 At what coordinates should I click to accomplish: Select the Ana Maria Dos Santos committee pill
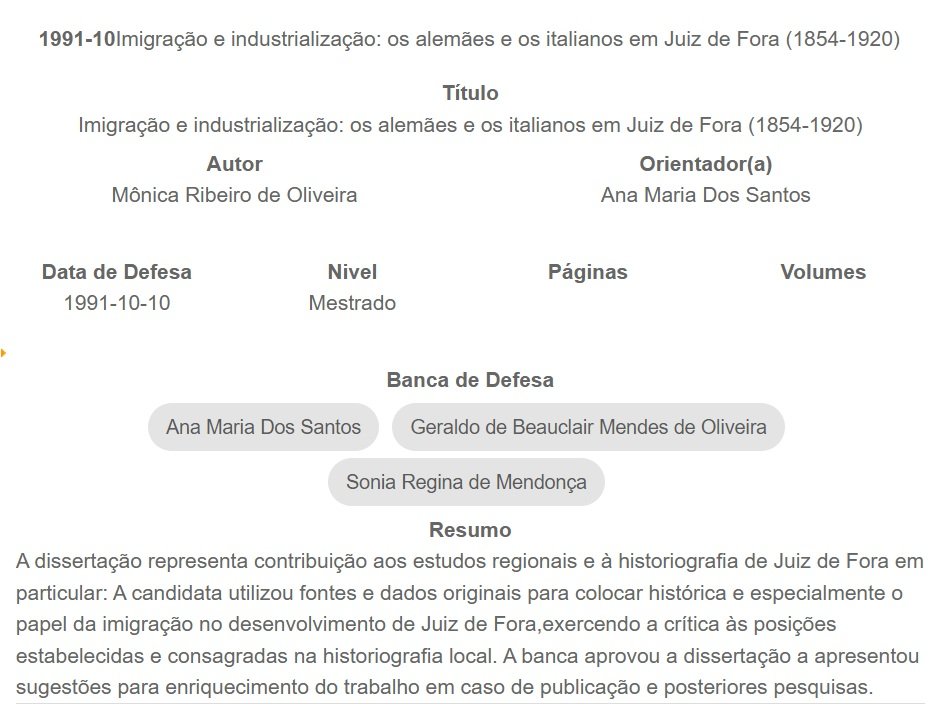[x=263, y=427]
